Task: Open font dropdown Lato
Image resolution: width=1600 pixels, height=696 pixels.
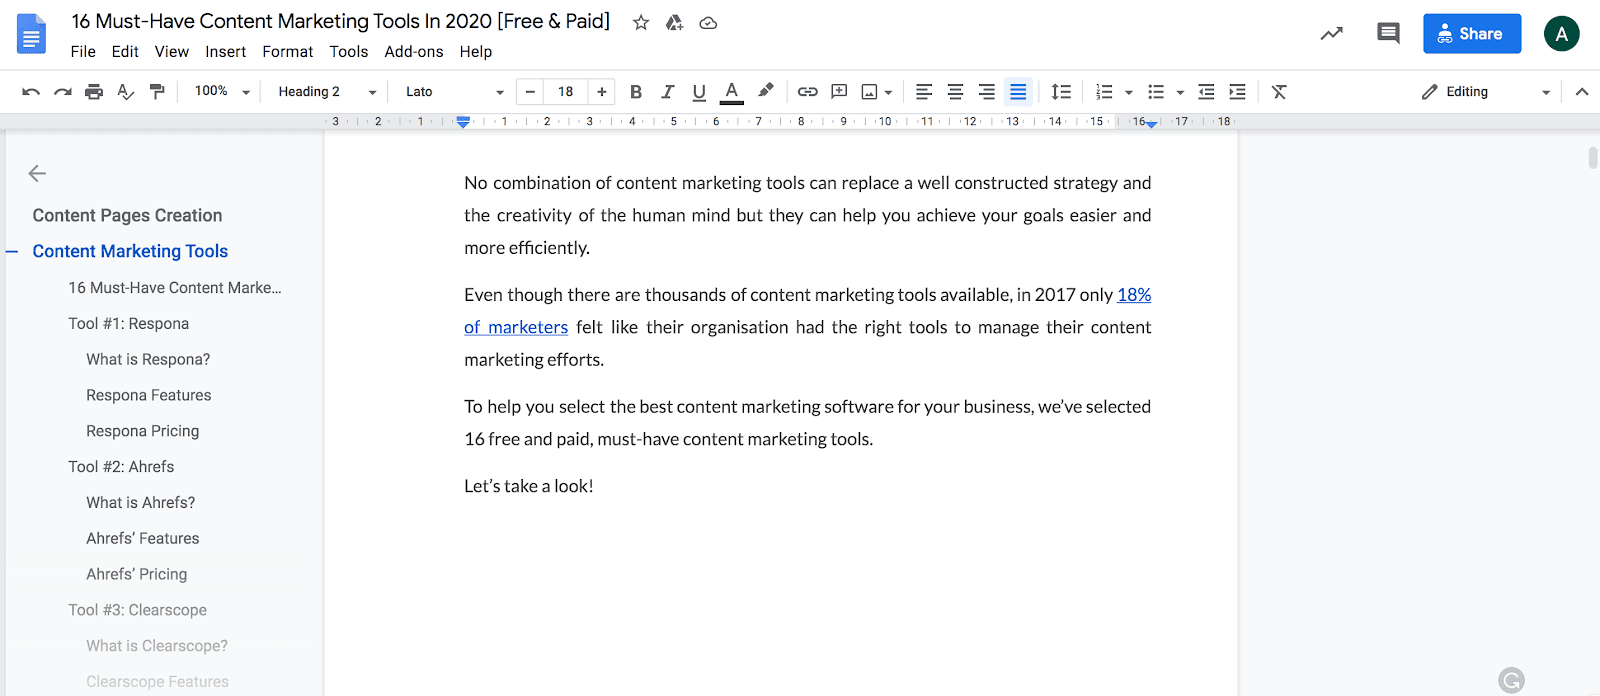Action: pyautogui.click(x=455, y=92)
